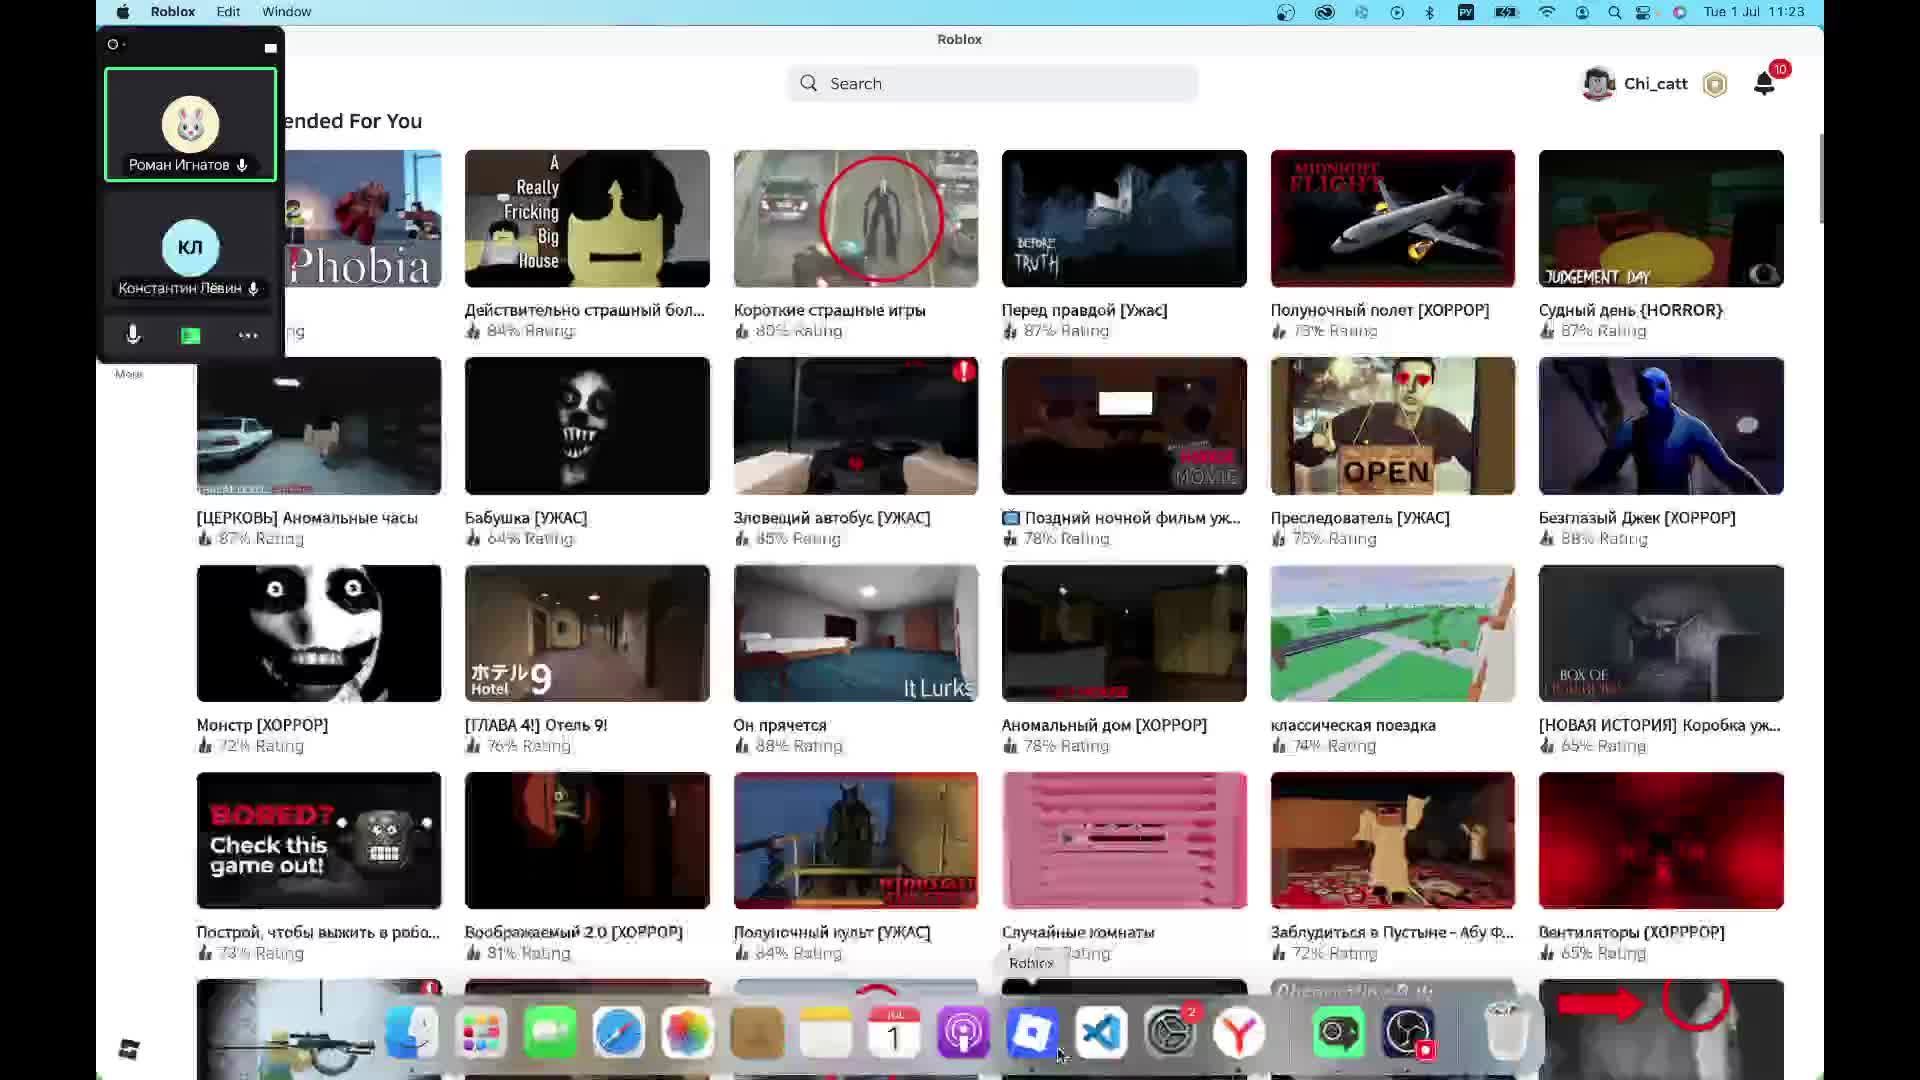Screen dimensions: 1920x1080
Task: Open the Robux hexagon icon near Chi_catt
Action: tap(1715, 84)
